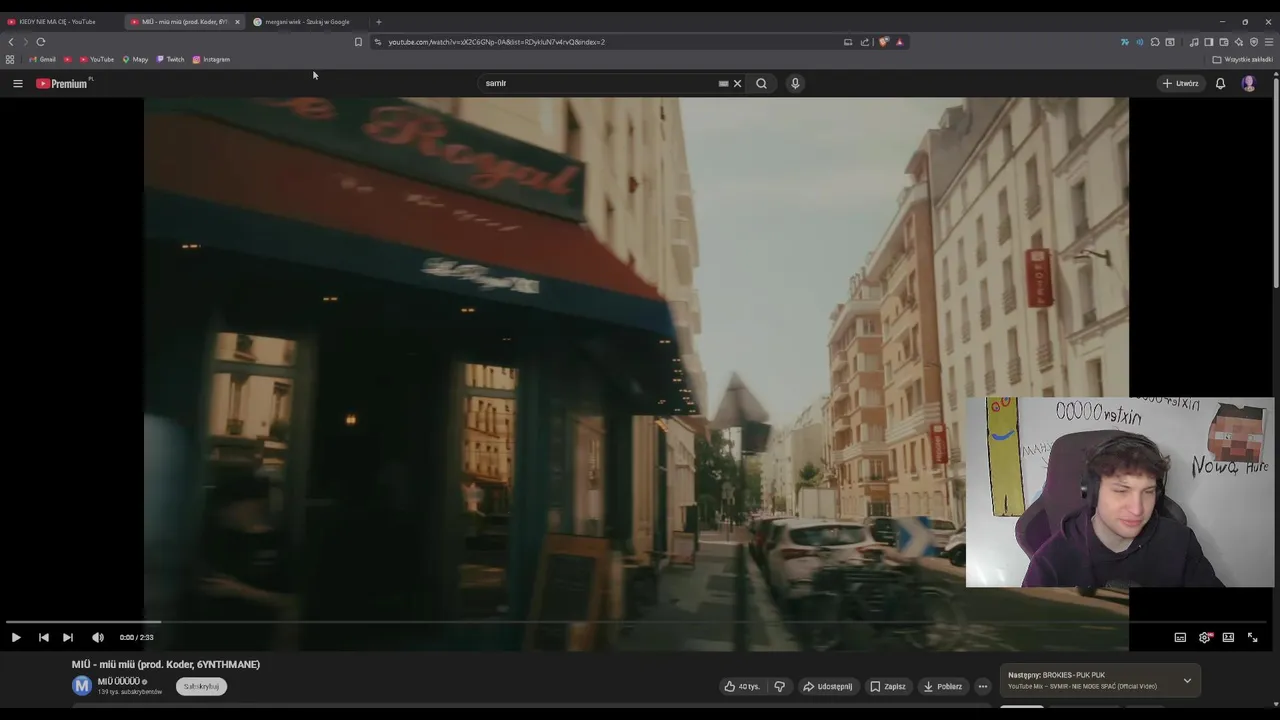
Task: Open Twitch bookmark
Action: pyautogui.click(x=170, y=59)
